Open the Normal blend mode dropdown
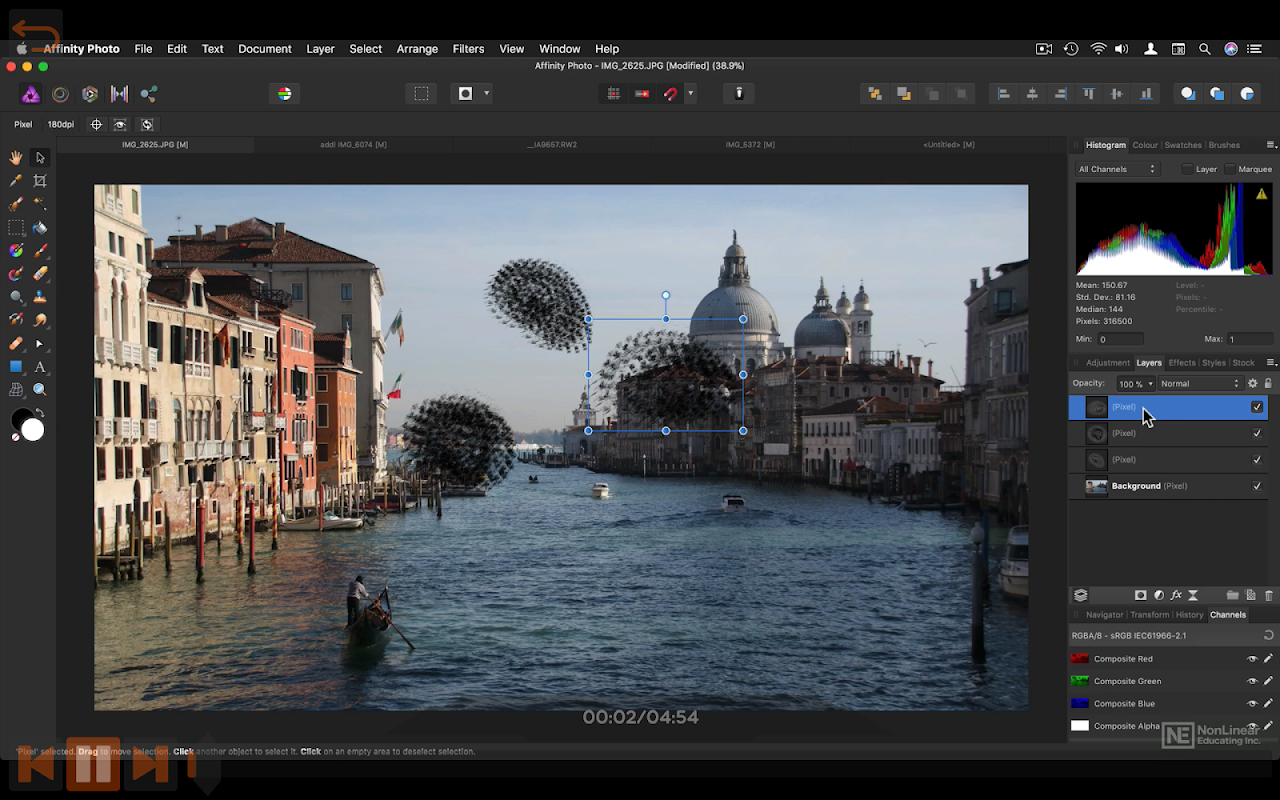This screenshot has height=800, width=1280. pos(1199,384)
